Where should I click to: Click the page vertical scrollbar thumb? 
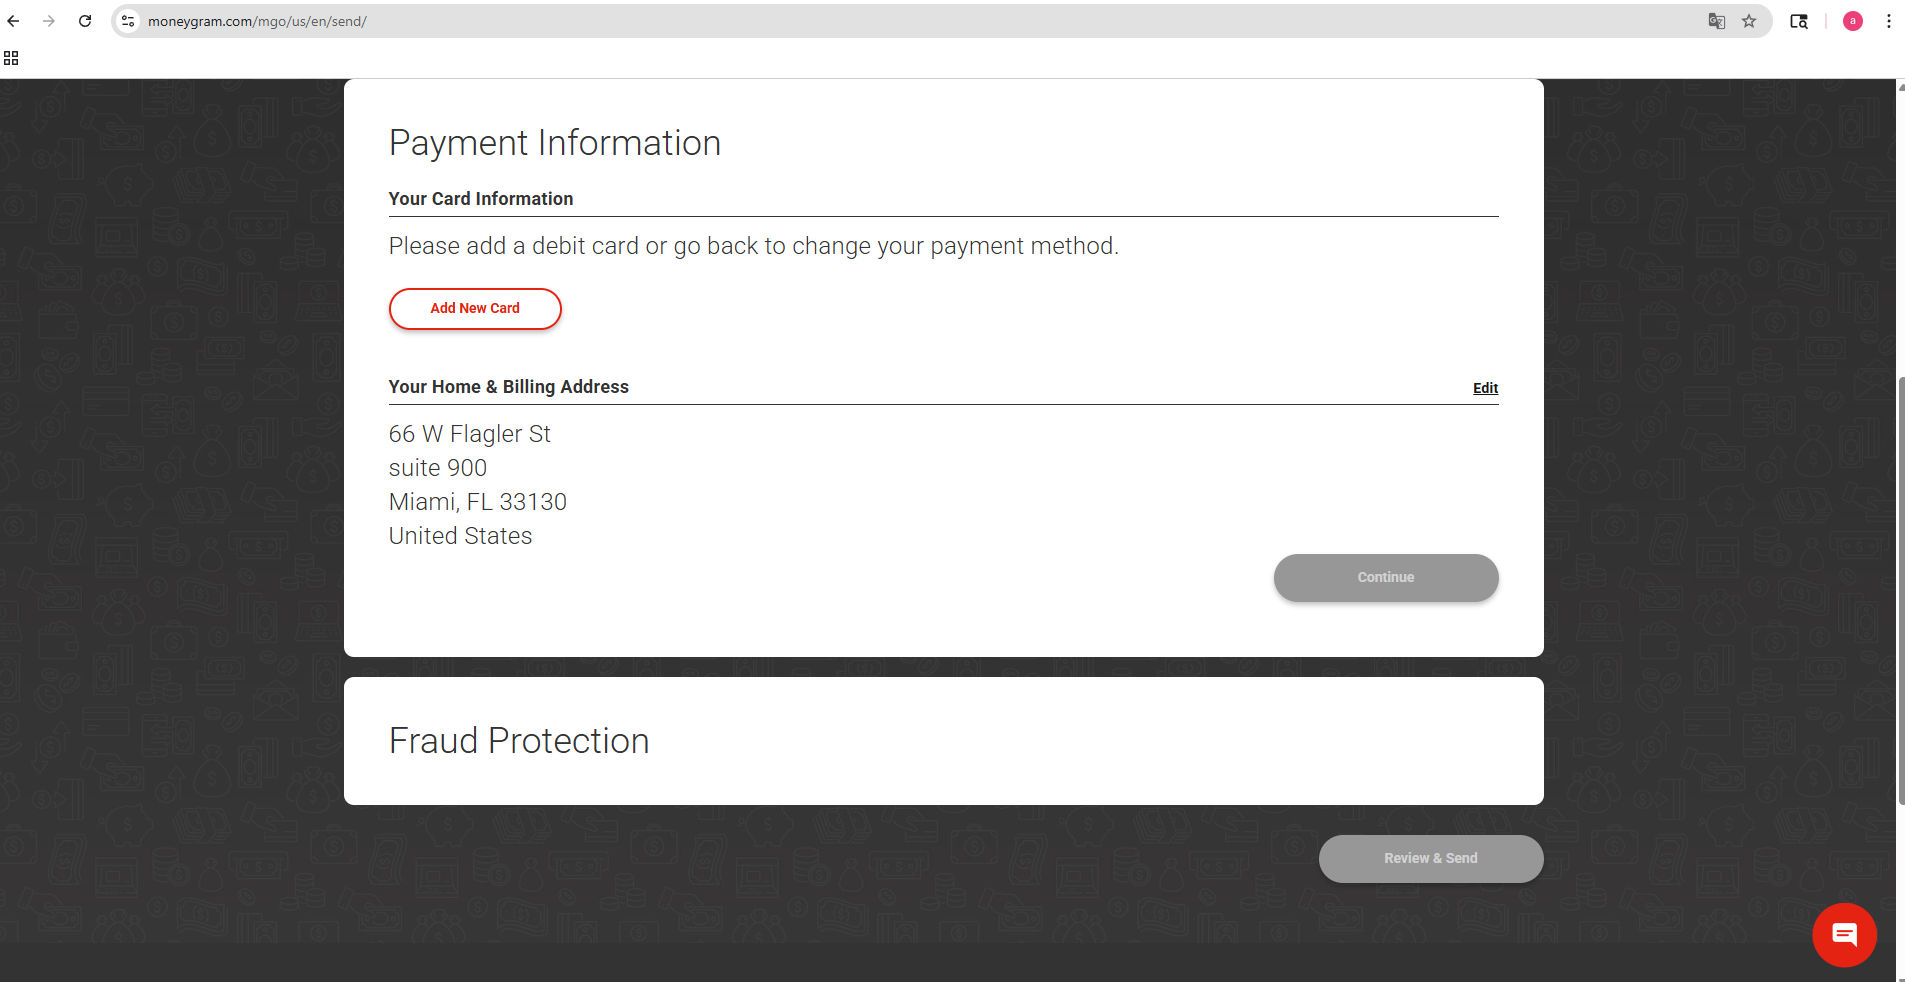[1900, 590]
